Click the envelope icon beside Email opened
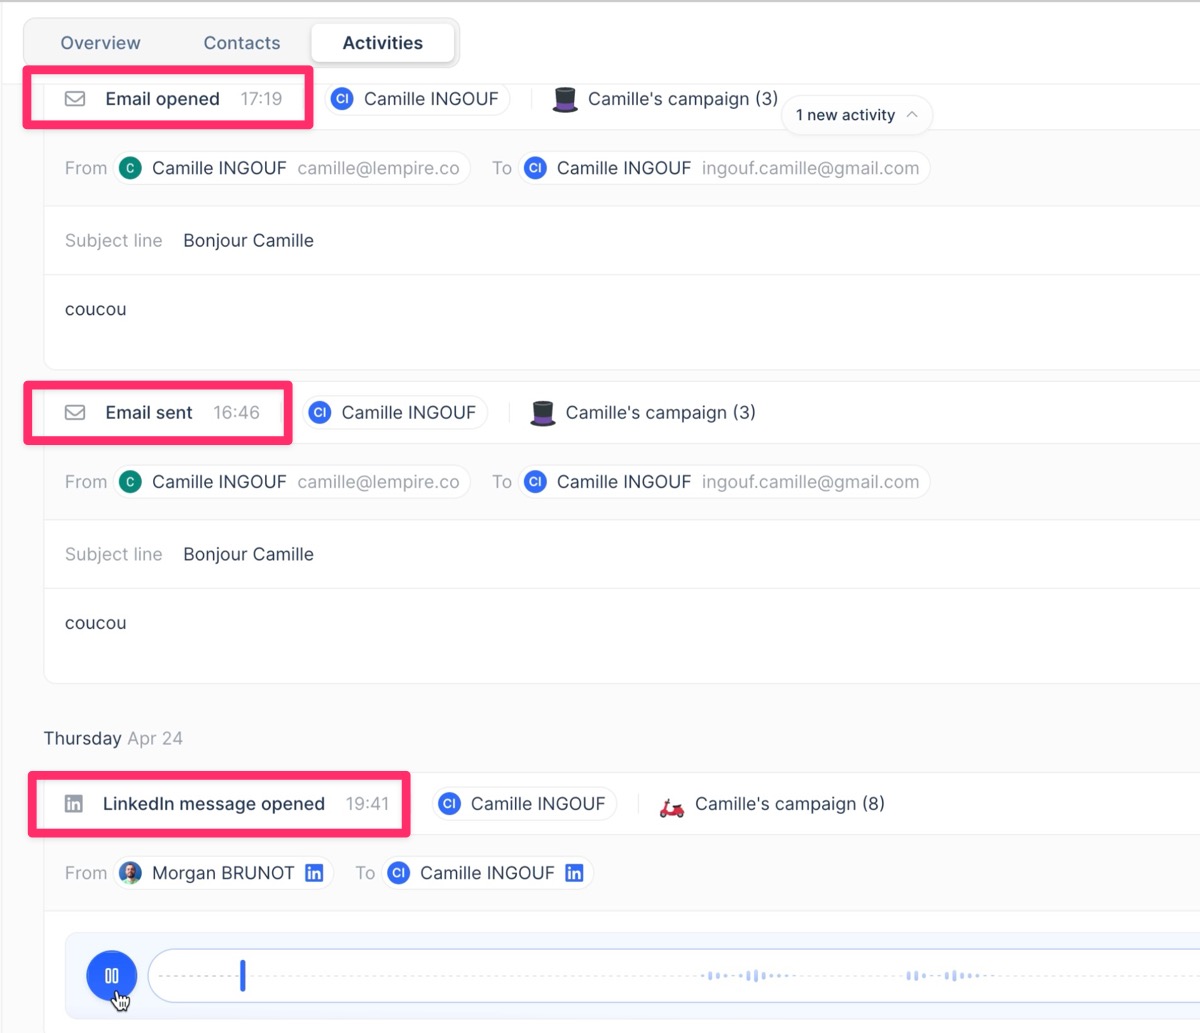 (74, 98)
